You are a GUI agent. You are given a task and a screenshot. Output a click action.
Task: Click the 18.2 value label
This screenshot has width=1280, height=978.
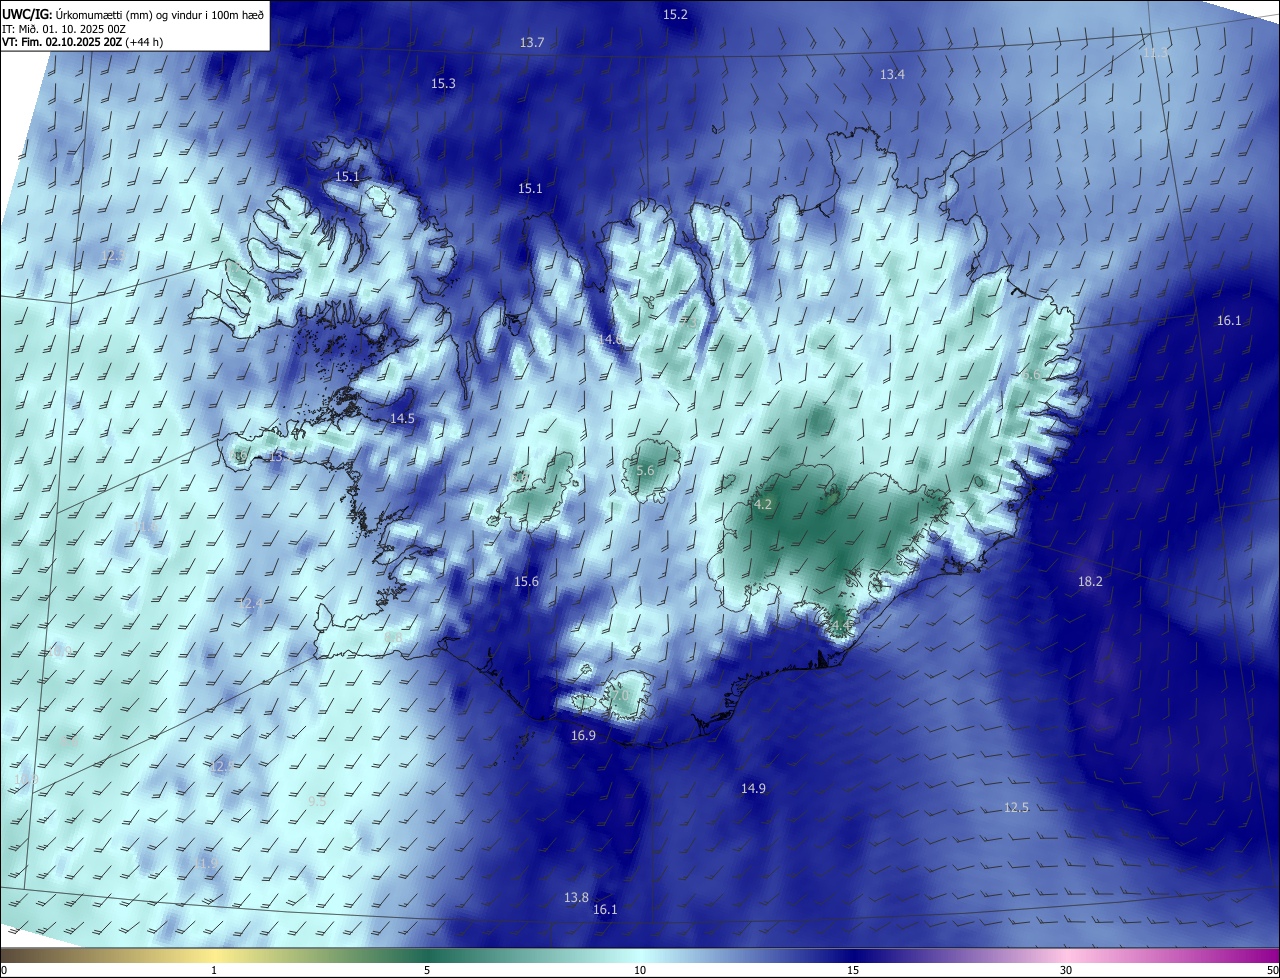point(1090,581)
